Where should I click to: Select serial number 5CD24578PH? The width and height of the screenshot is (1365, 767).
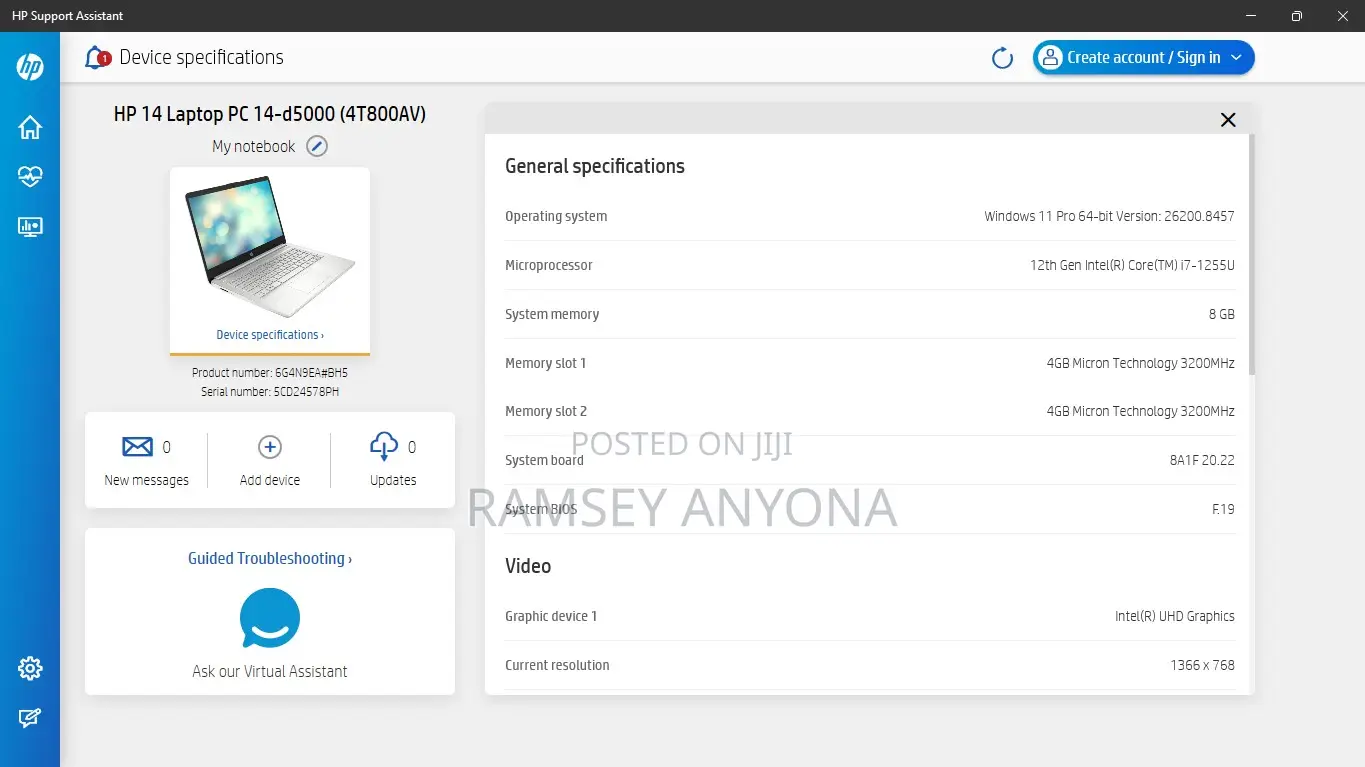[306, 392]
